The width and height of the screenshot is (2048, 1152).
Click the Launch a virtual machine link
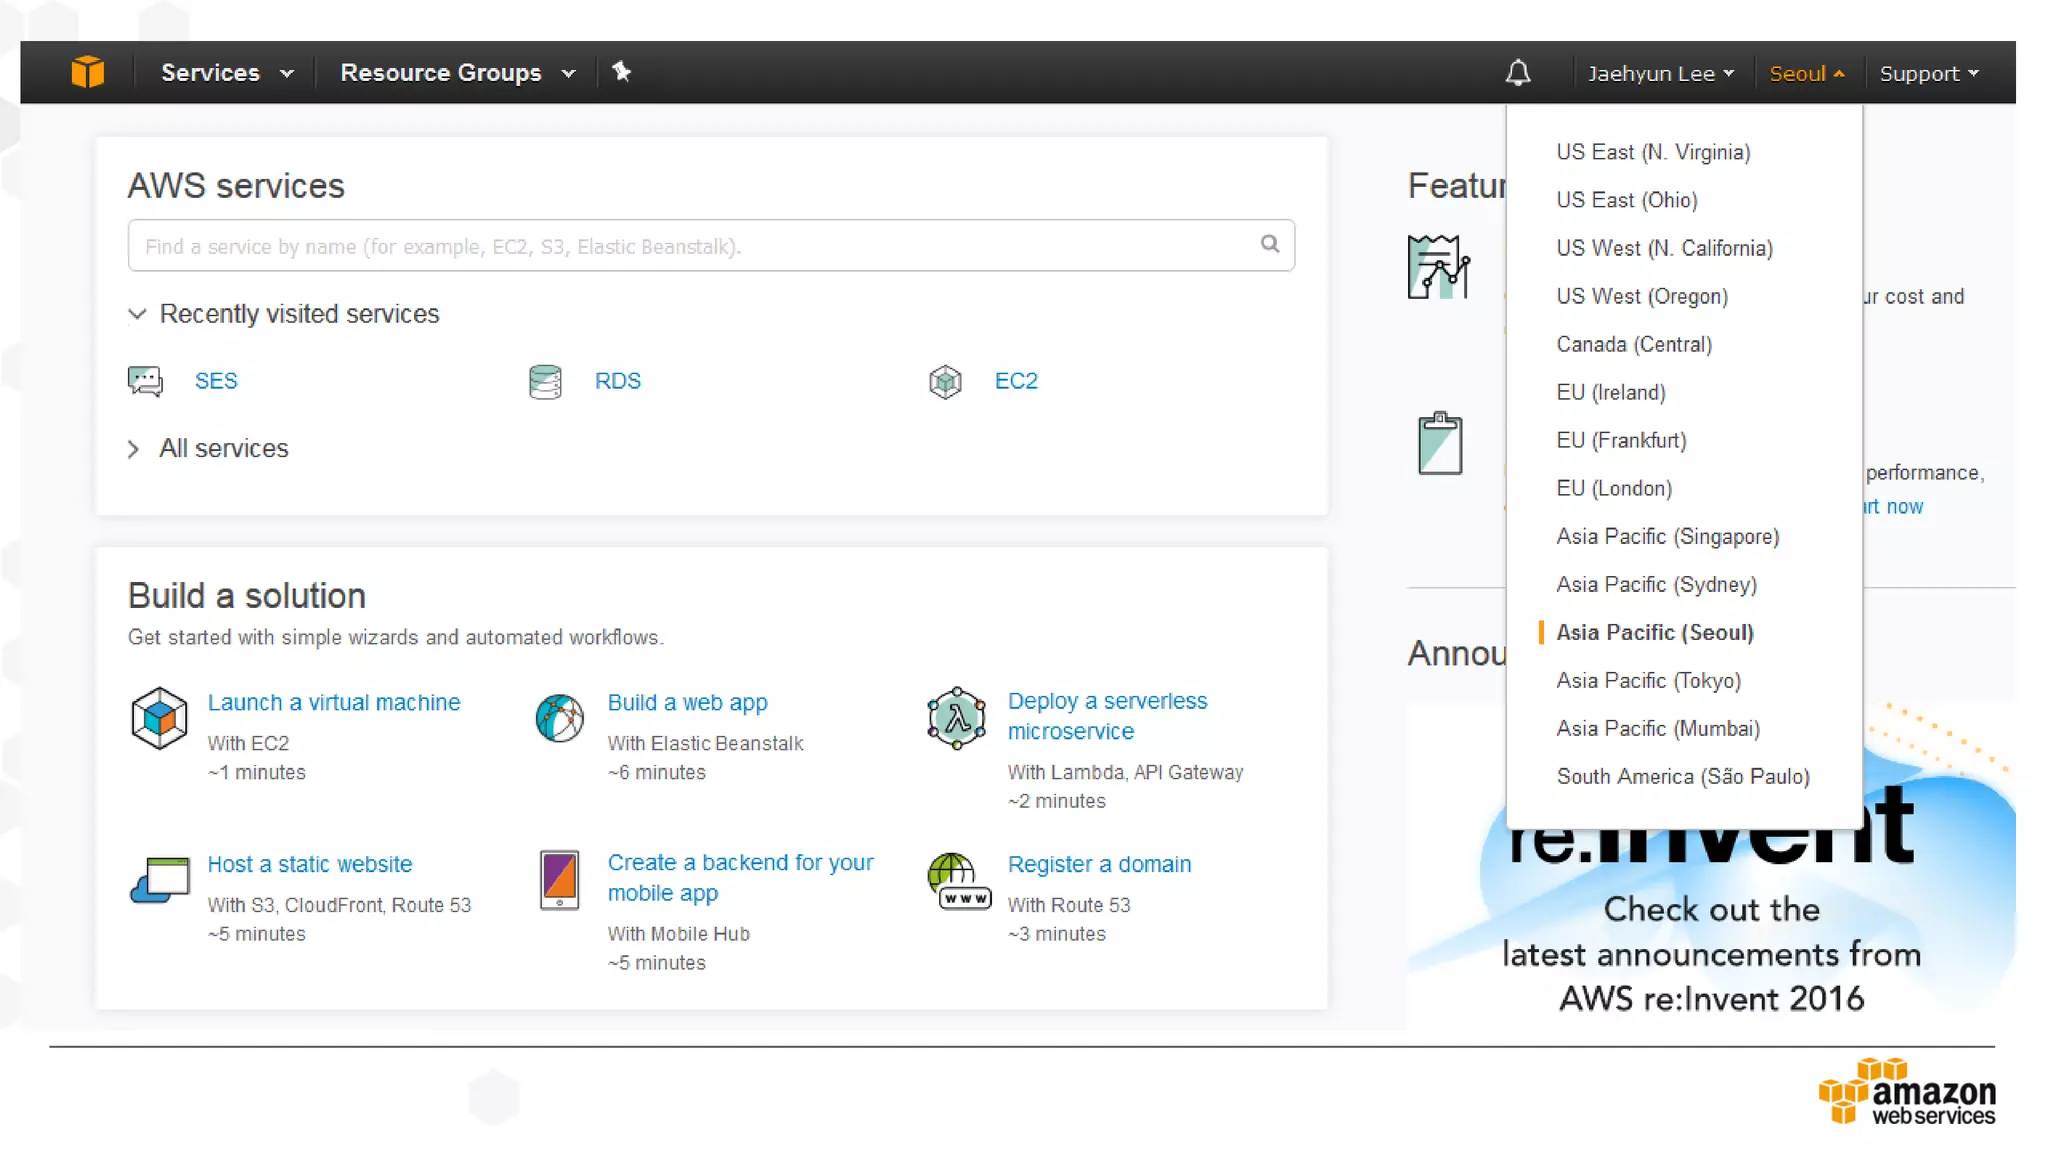click(333, 703)
